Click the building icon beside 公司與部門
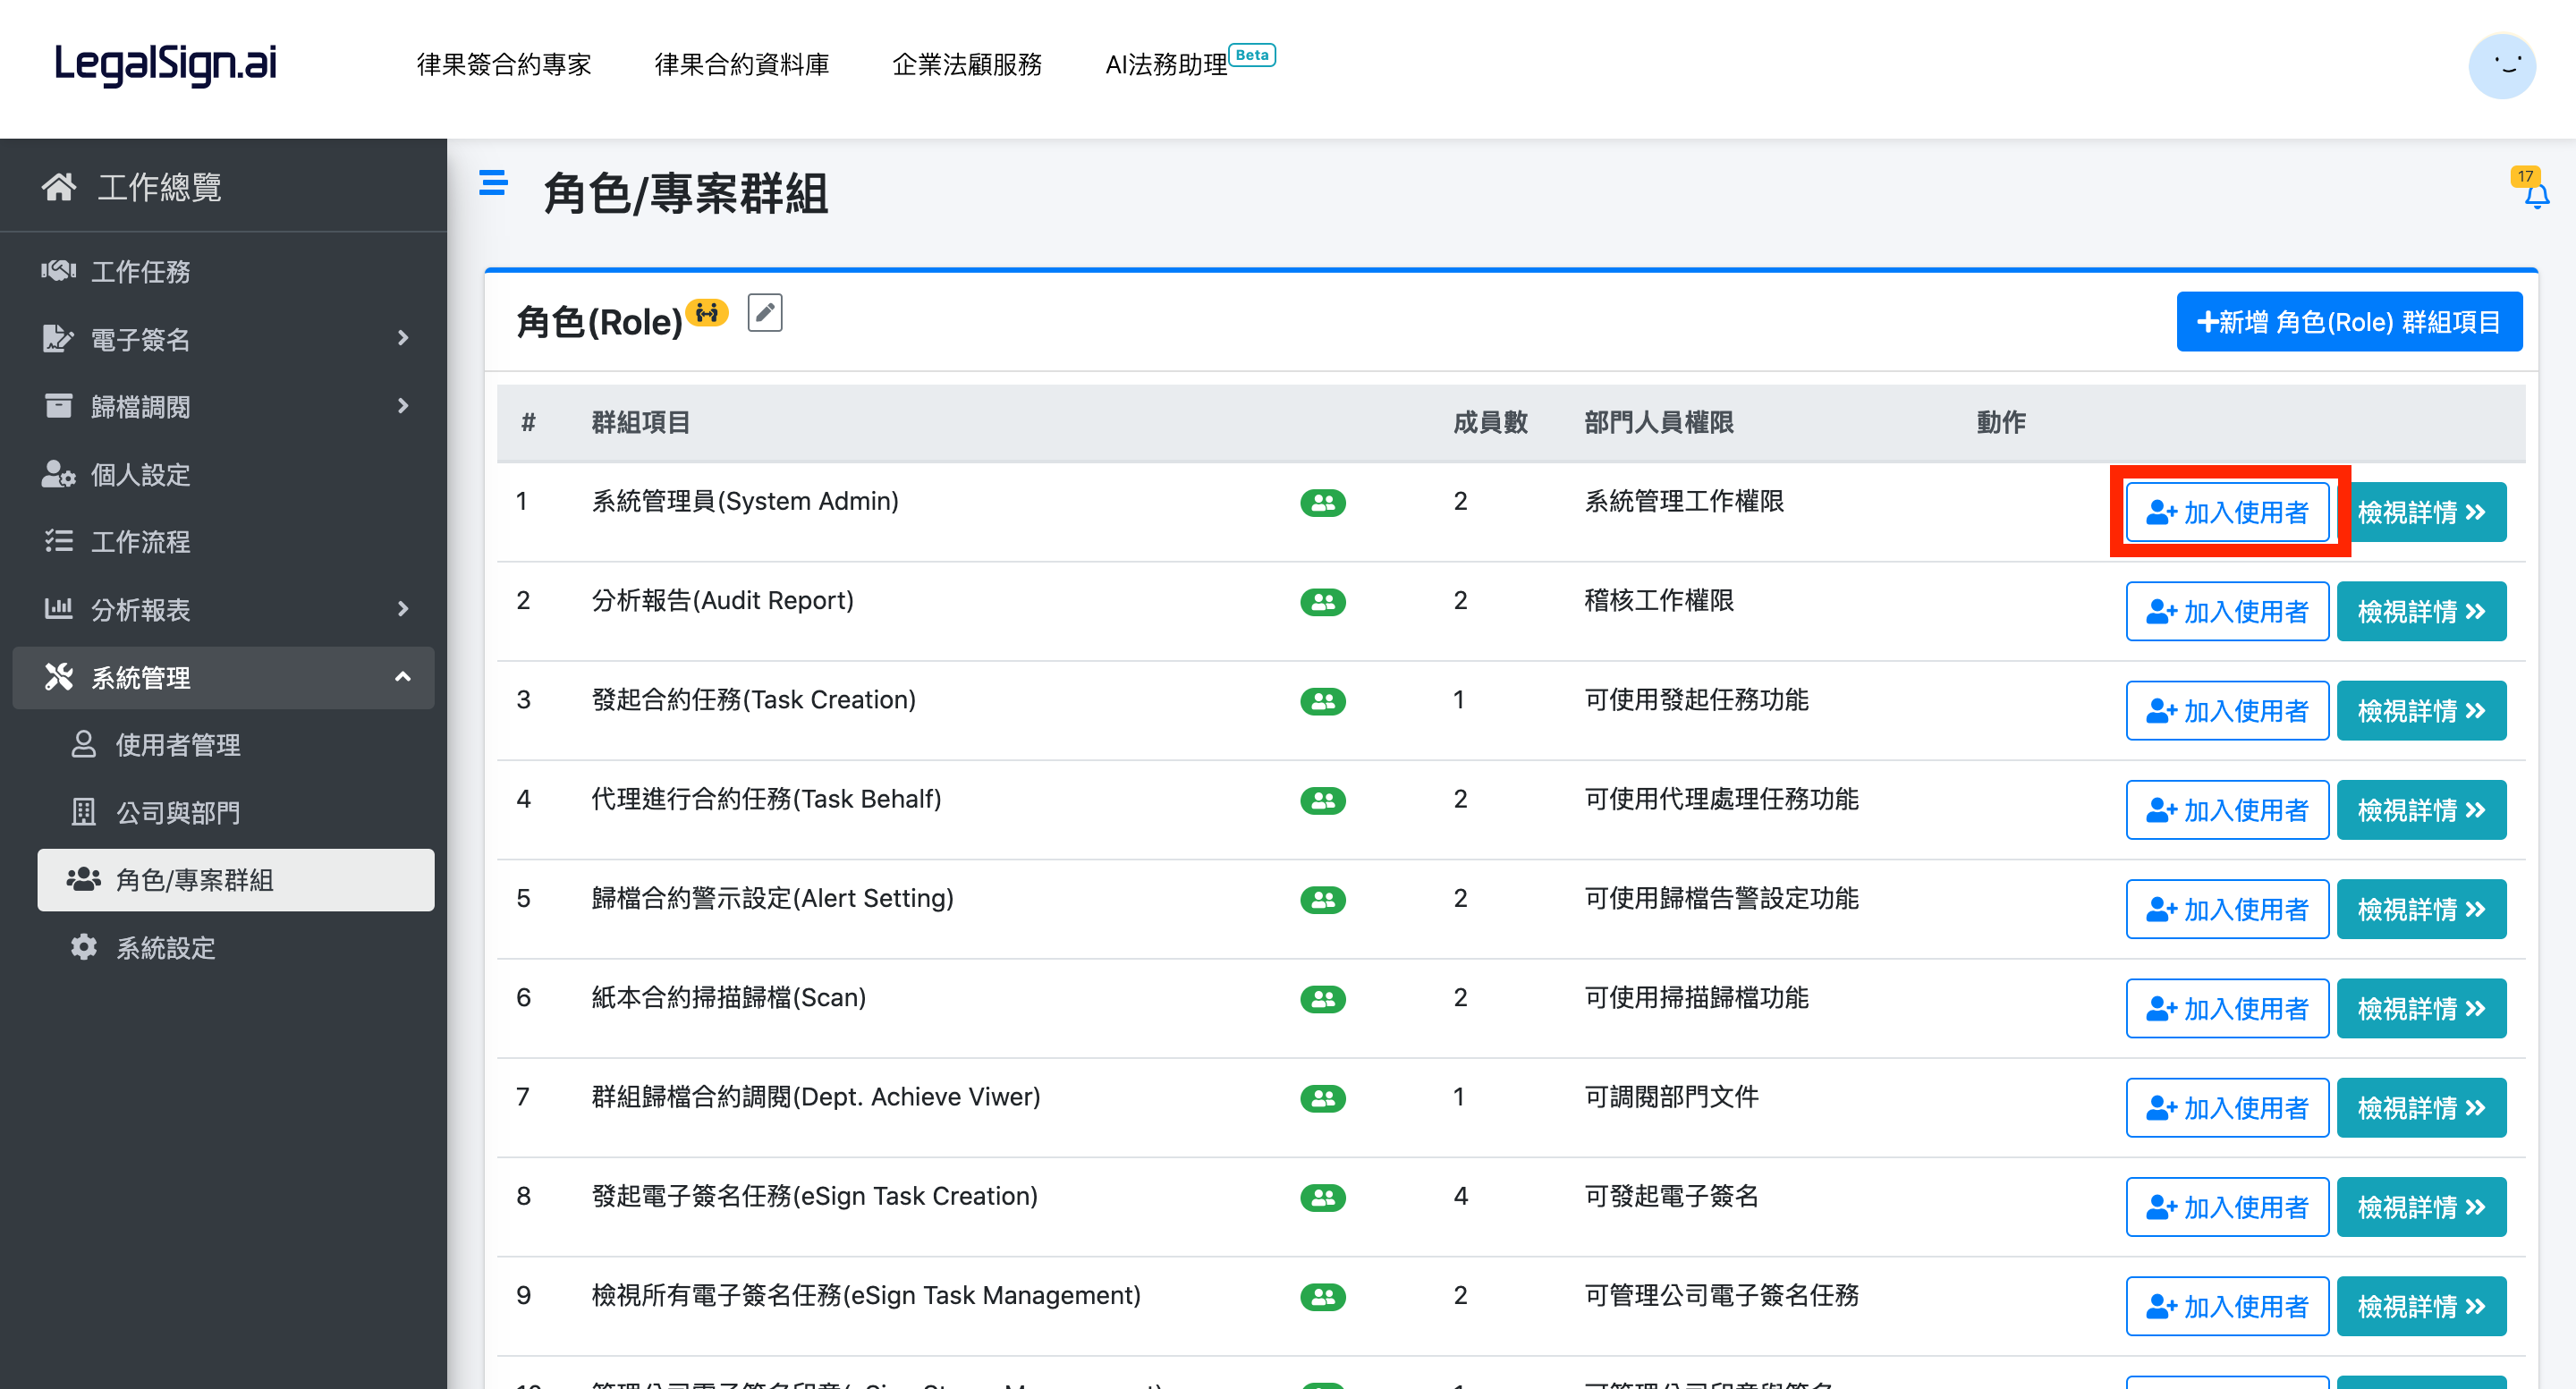Image resolution: width=2576 pixels, height=1389 pixels. coord(84,812)
